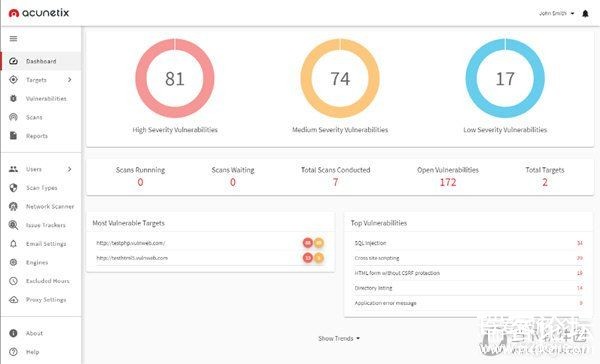Select the Scans radar icon
600x364 pixels.
coord(13,117)
